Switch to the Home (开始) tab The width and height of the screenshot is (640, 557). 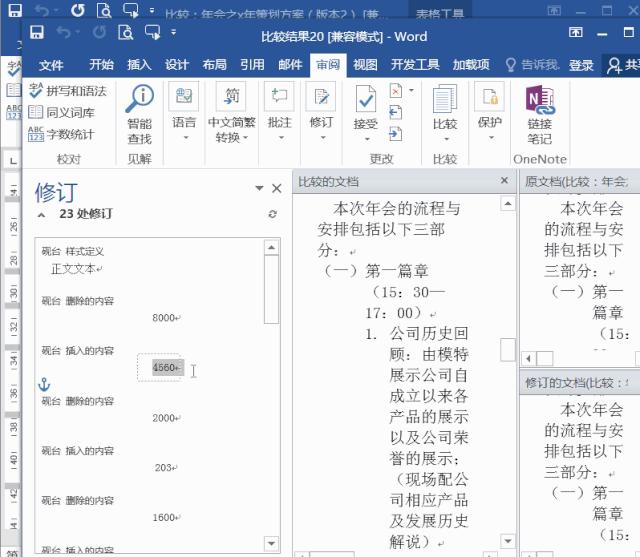101,64
